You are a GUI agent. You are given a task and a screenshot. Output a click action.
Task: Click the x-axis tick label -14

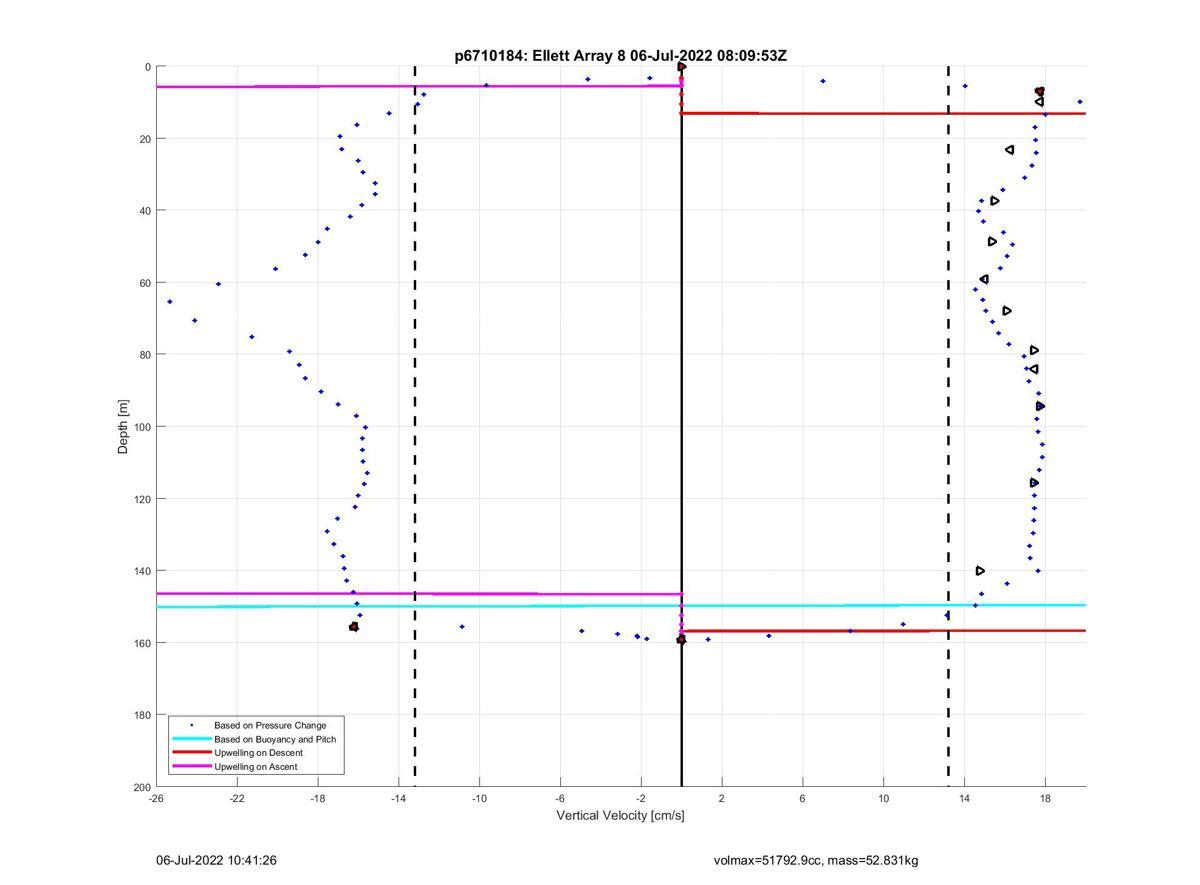[398, 798]
